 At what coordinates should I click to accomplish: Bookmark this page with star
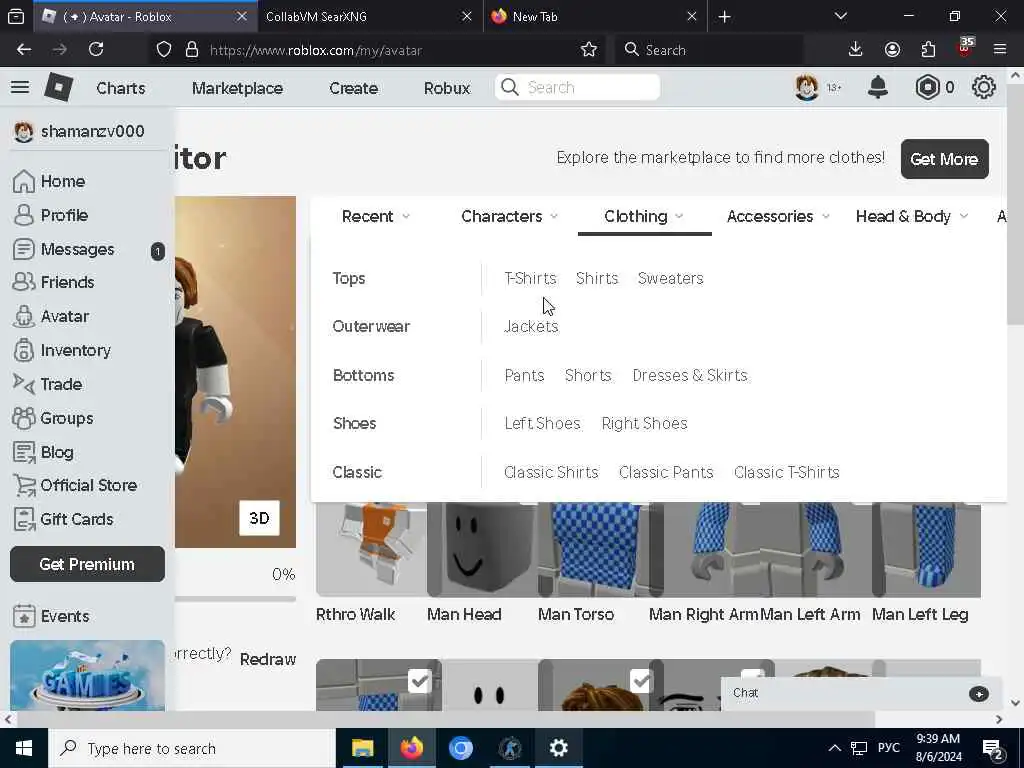(x=588, y=50)
